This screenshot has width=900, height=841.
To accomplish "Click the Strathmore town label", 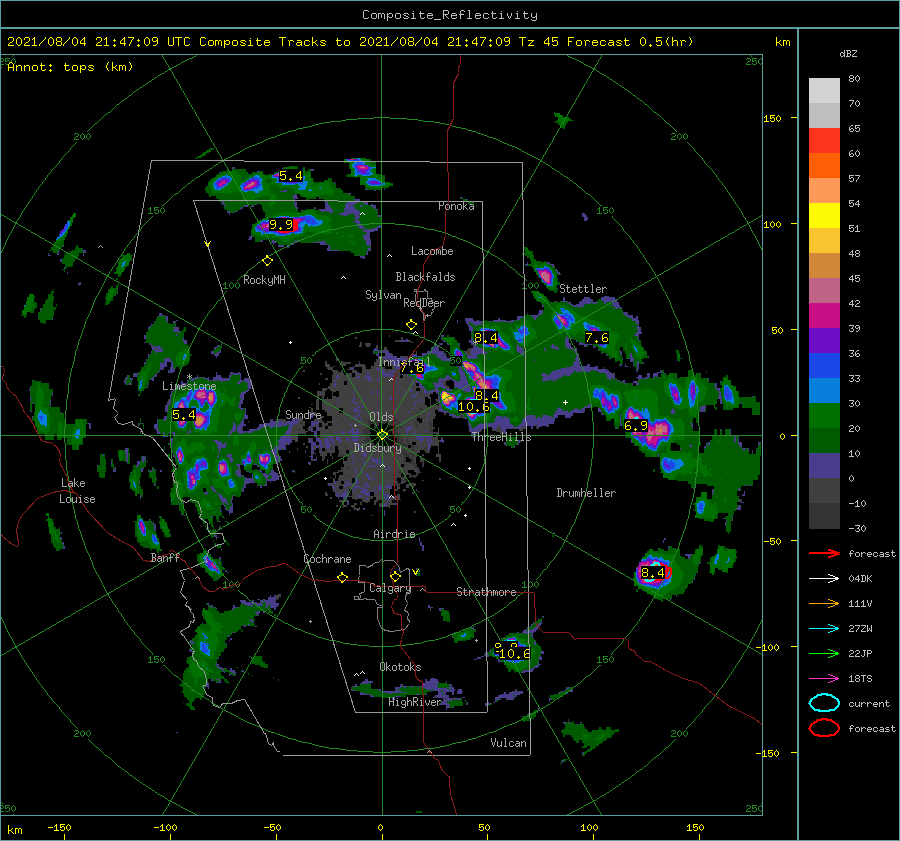I will point(486,592).
